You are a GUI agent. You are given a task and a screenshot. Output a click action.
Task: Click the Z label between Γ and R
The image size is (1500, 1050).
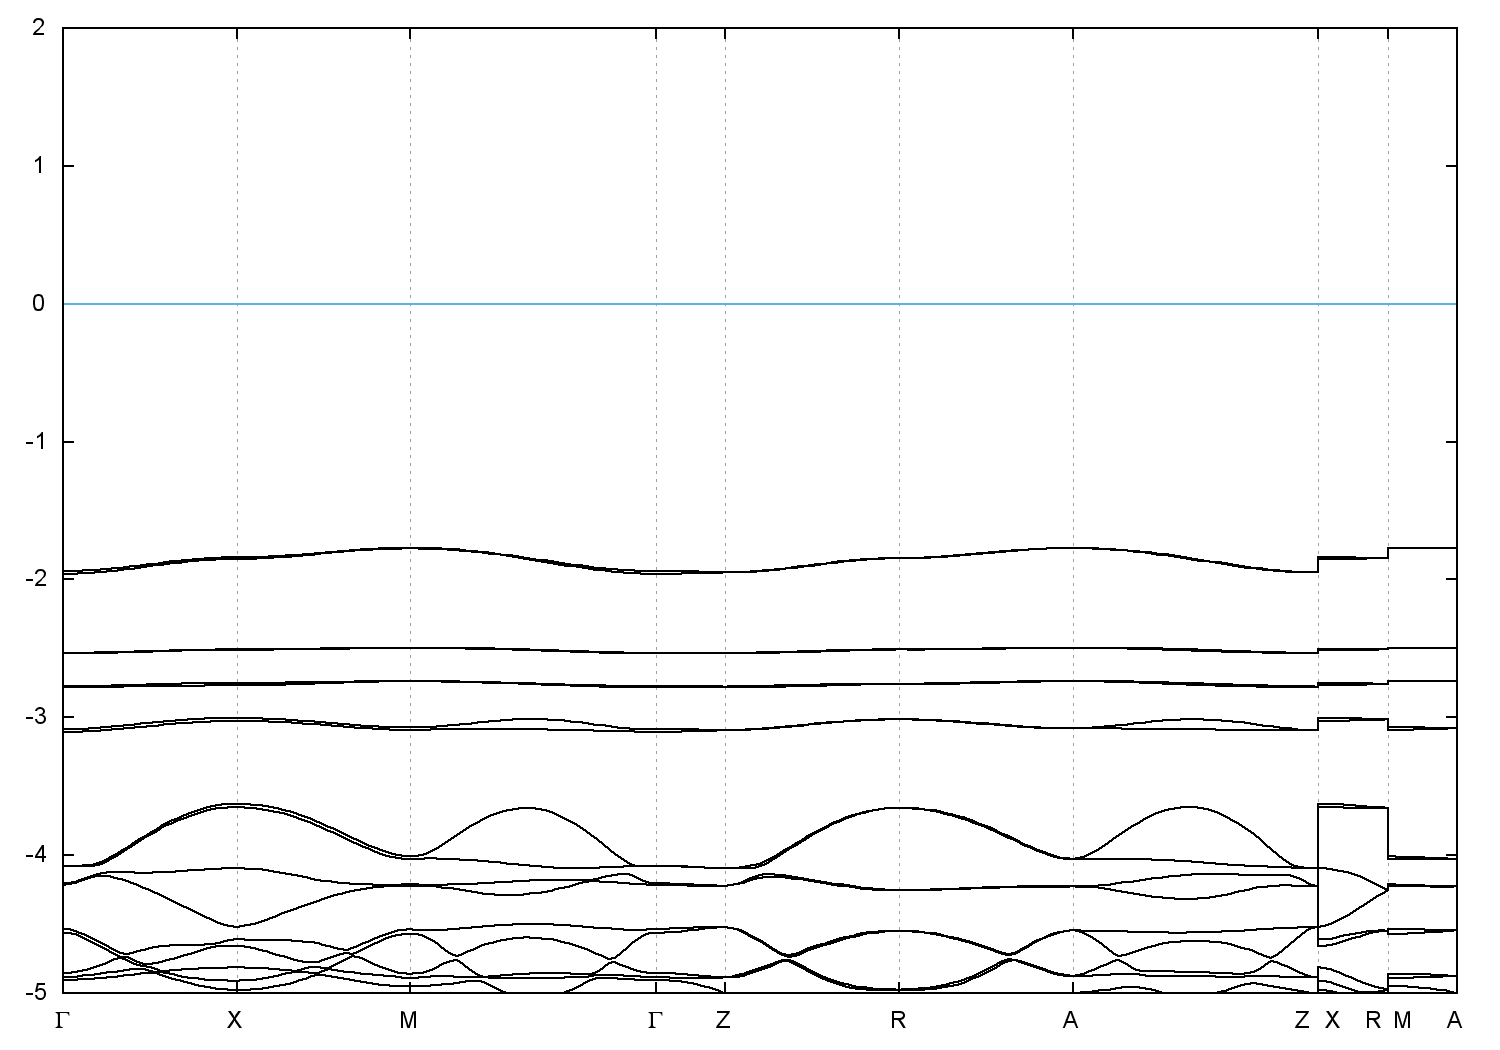pyautogui.click(x=723, y=1020)
